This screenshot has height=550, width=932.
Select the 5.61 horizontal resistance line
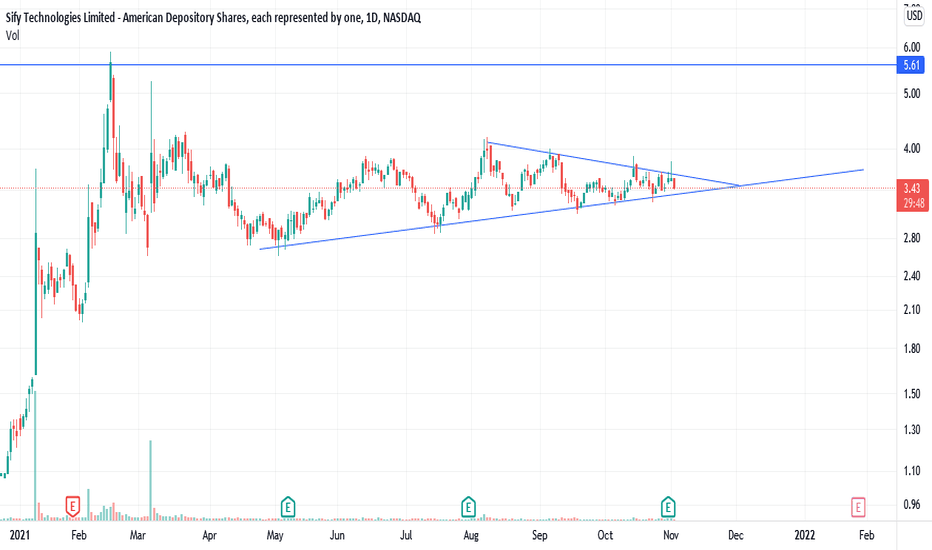pyautogui.click(x=446, y=65)
